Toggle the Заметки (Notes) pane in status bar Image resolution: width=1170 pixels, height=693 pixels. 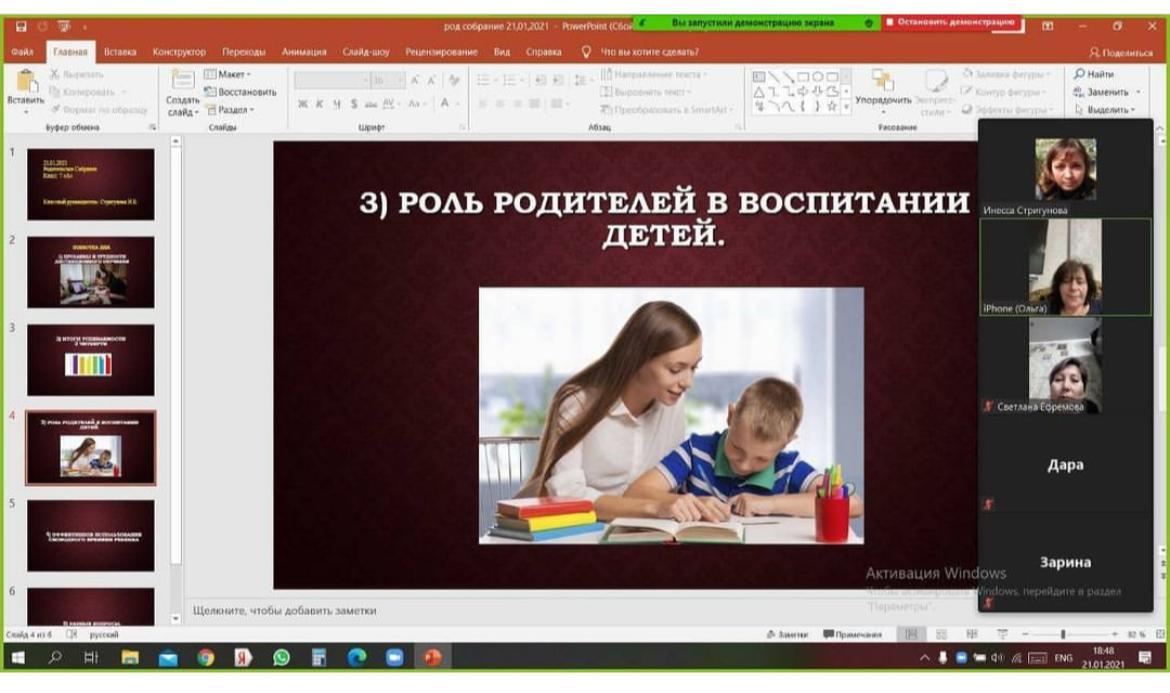tap(787, 634)
